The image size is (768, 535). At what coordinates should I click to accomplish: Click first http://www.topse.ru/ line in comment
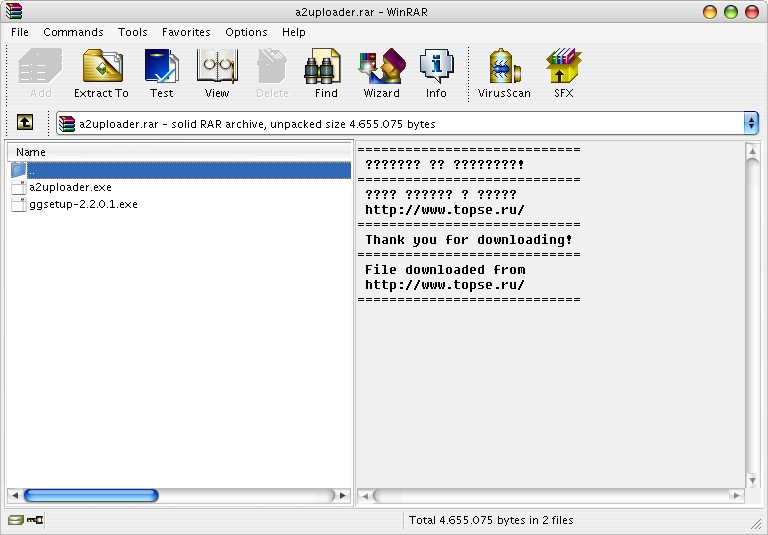pos(445,210)
